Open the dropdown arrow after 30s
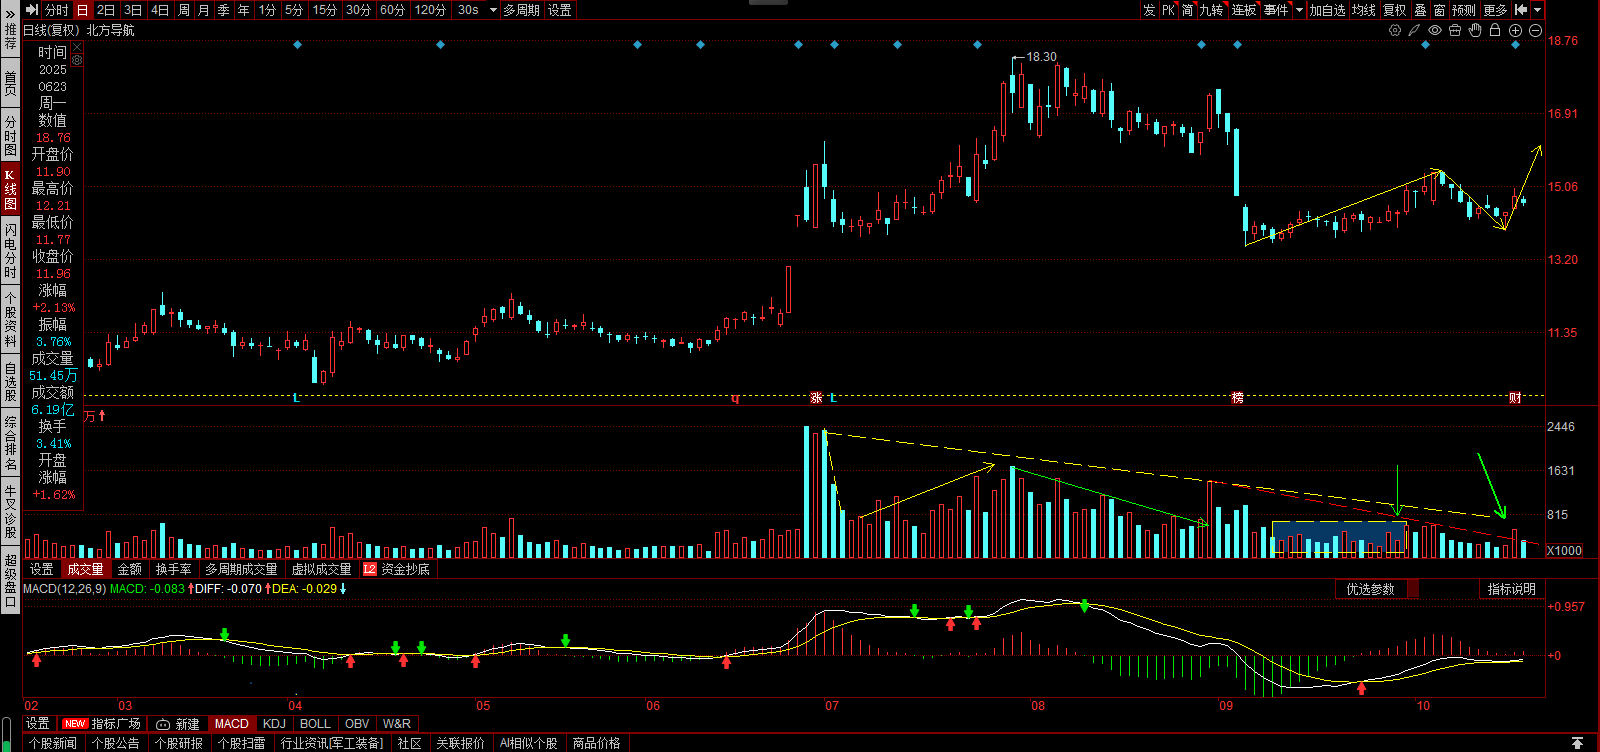 point(493,10)
